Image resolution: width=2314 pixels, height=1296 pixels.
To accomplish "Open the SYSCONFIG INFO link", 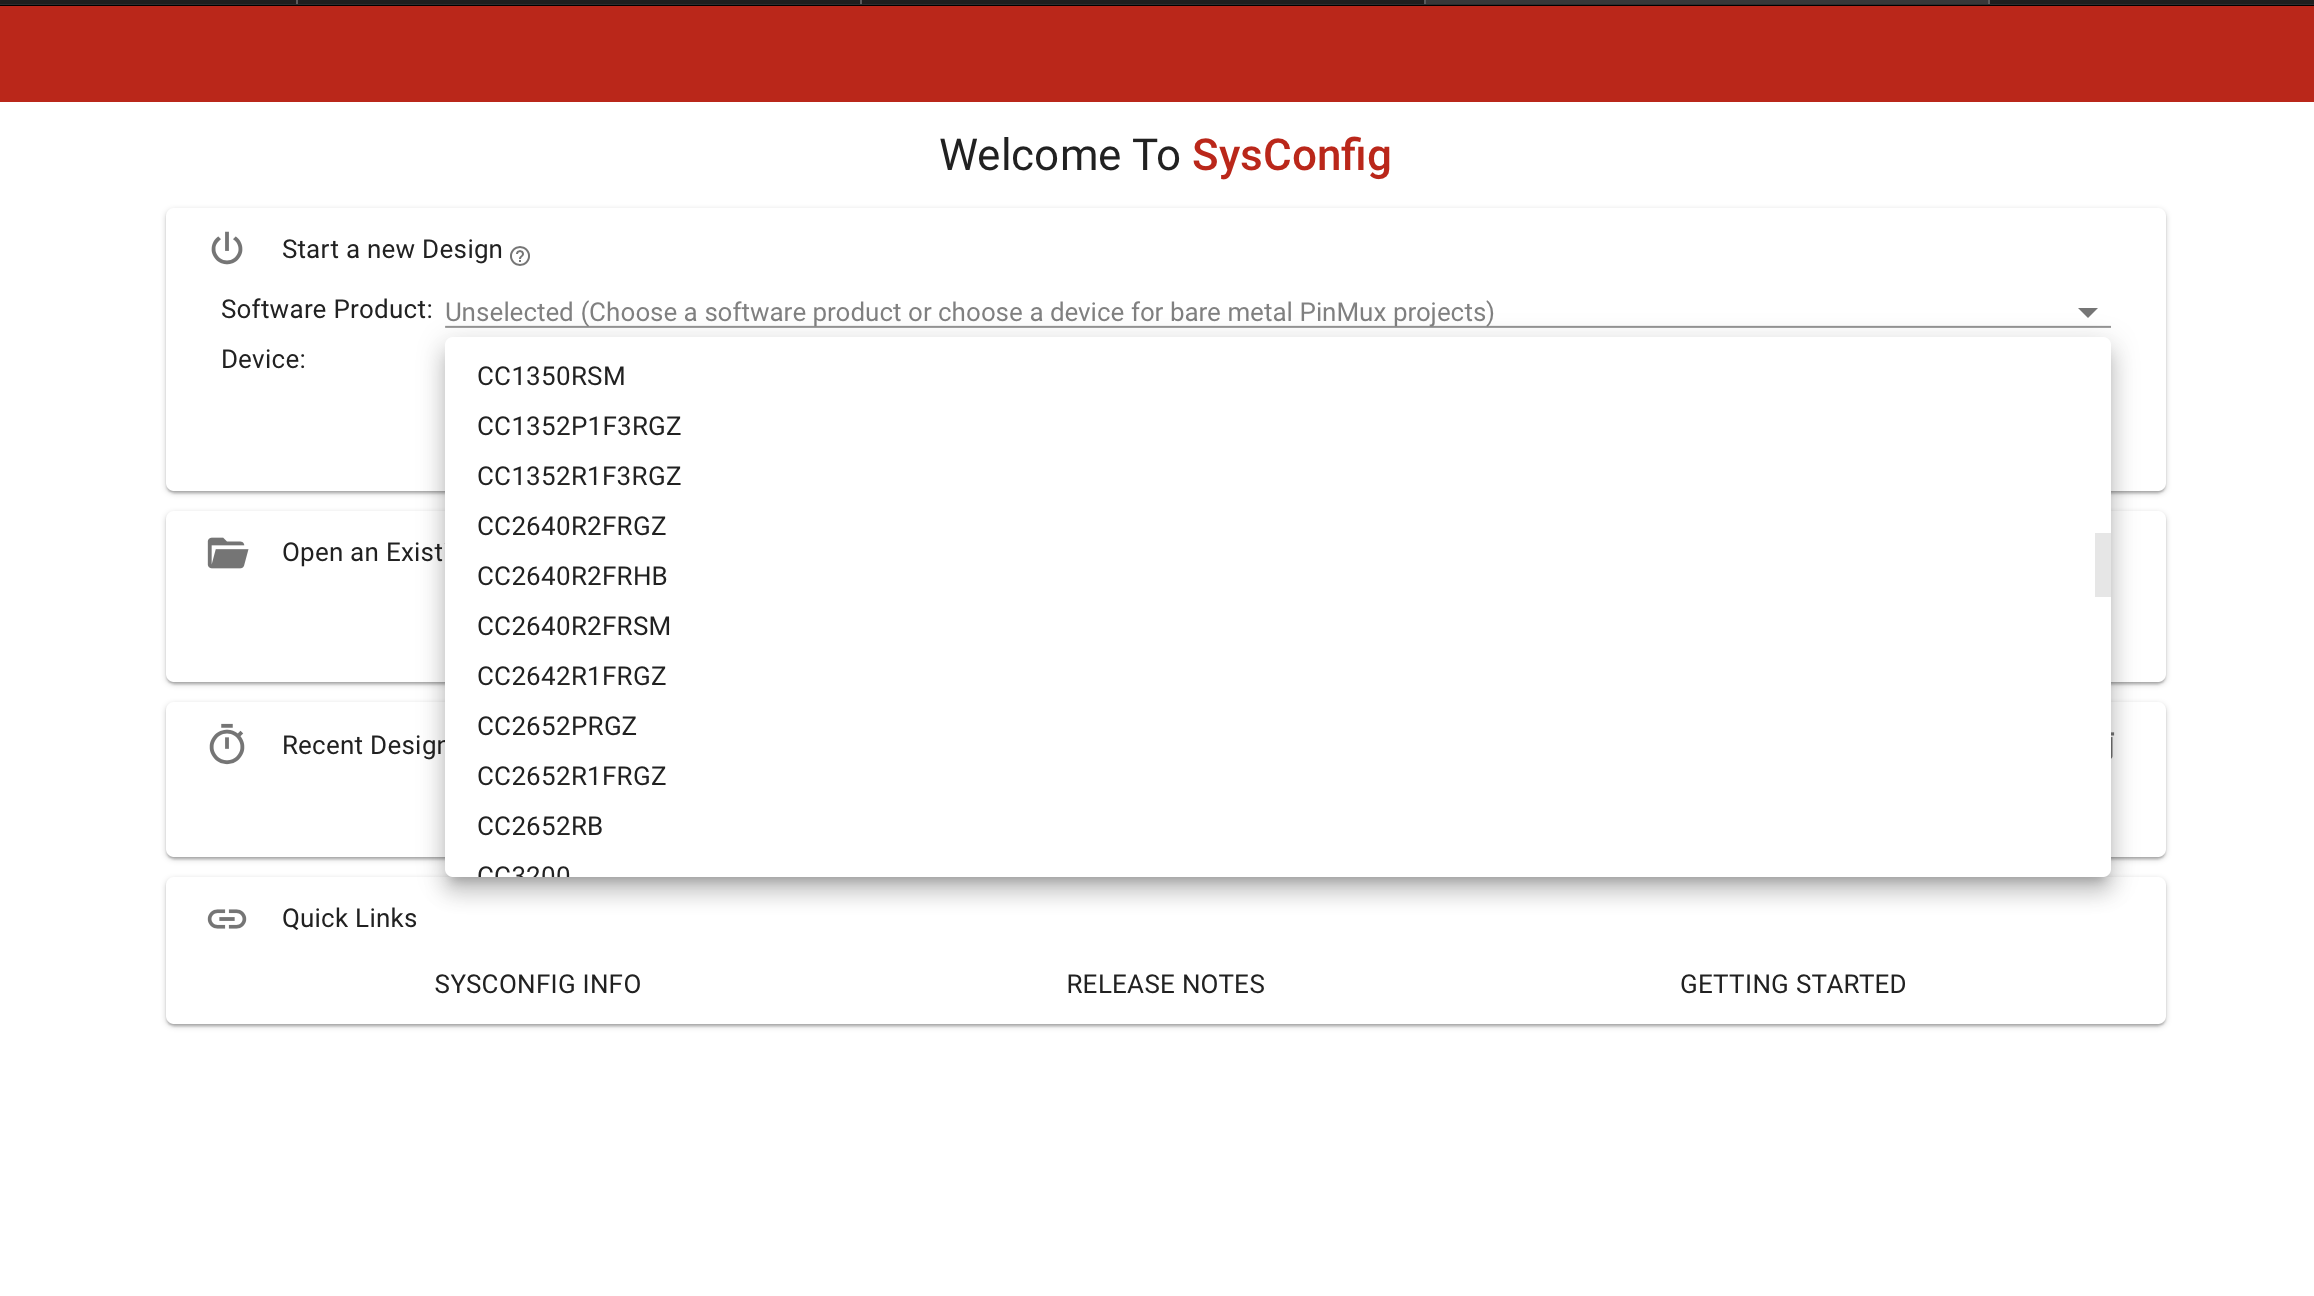I will (x=538, y=984).
